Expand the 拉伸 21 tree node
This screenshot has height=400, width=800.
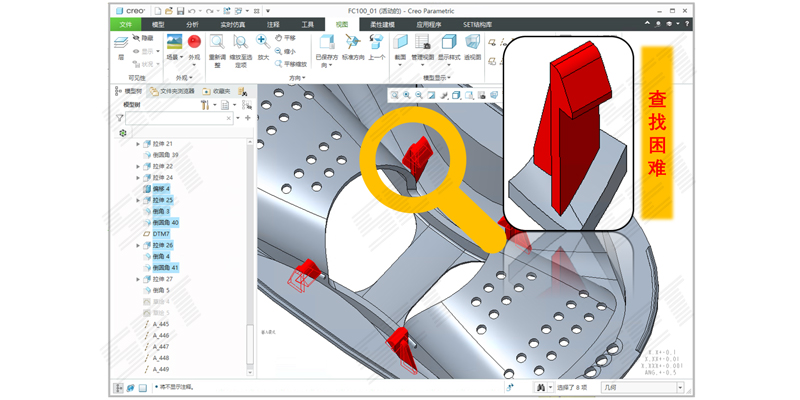tap(138, 144)
